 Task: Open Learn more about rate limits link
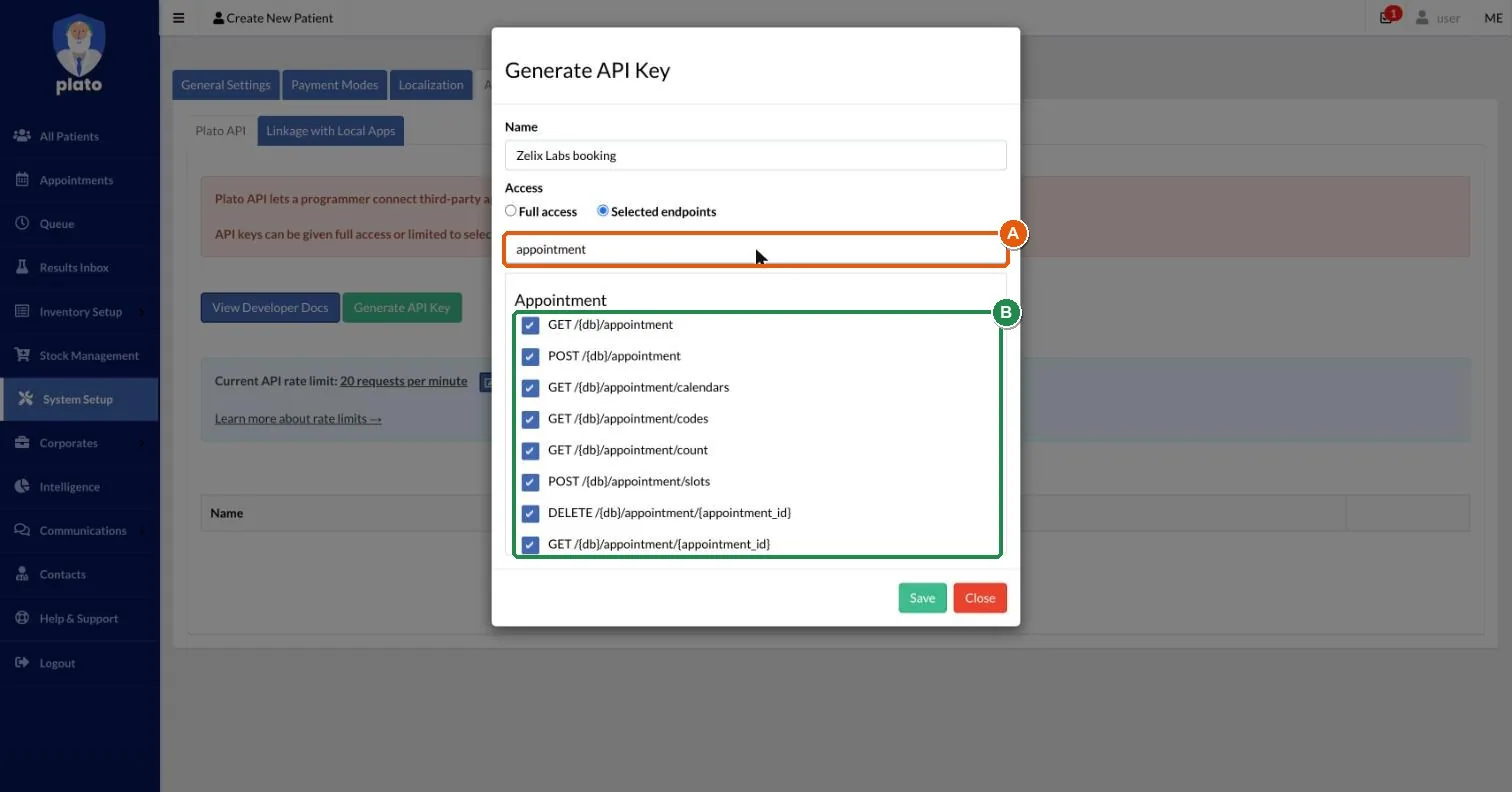click(x=298, y=418)
